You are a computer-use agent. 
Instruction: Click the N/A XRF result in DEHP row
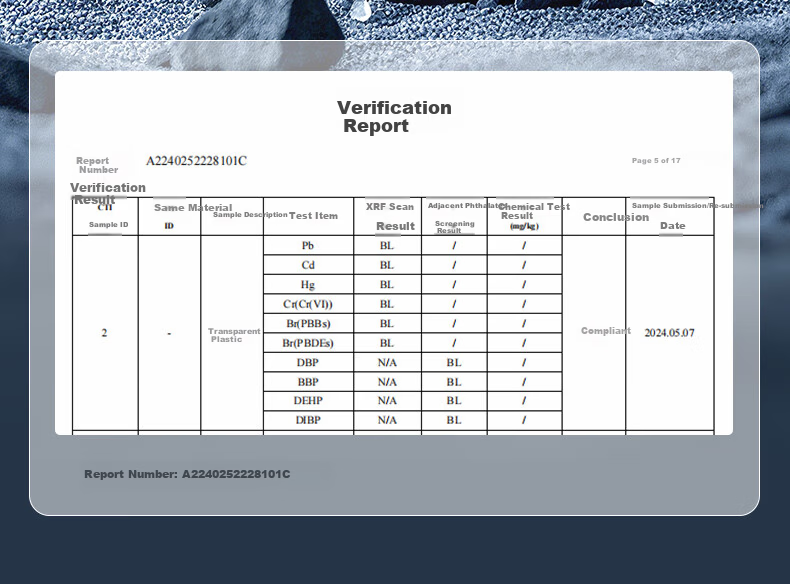387,401
